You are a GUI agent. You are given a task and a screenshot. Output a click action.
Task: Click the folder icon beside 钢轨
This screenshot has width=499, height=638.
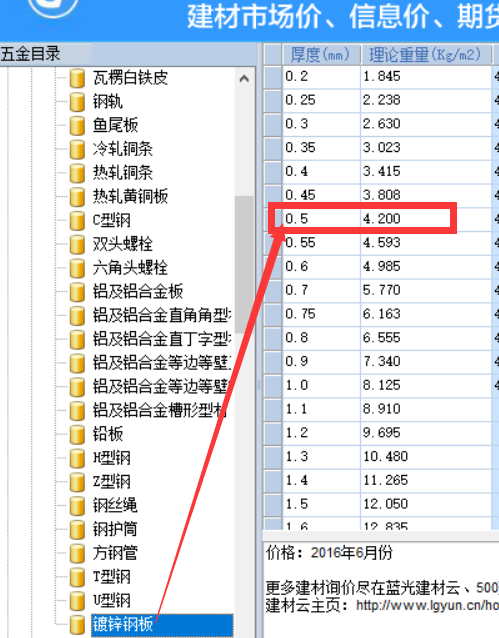tap(77, 102)
